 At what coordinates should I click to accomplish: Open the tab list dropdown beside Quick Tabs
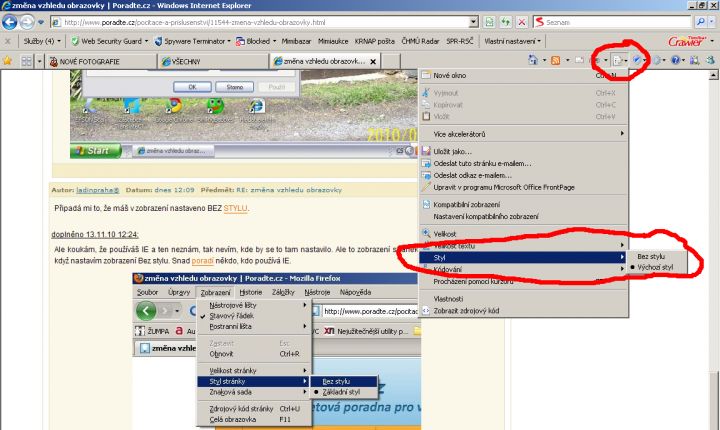(x=39, y=61)
